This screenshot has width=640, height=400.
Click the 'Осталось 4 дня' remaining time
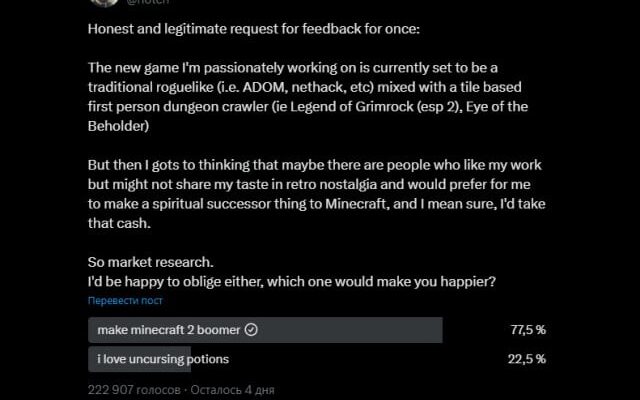point(233,389)
